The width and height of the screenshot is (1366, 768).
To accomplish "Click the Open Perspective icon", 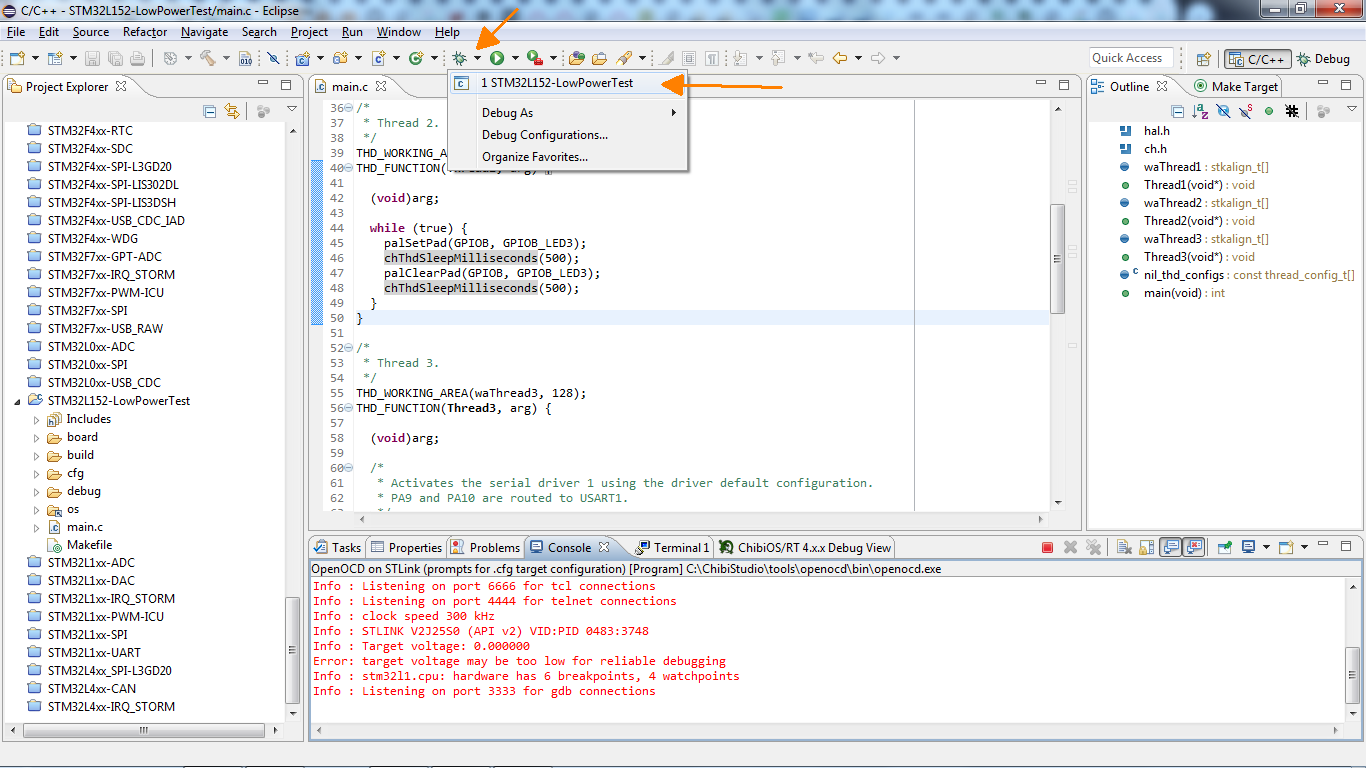I will (x=1204, y=59).
